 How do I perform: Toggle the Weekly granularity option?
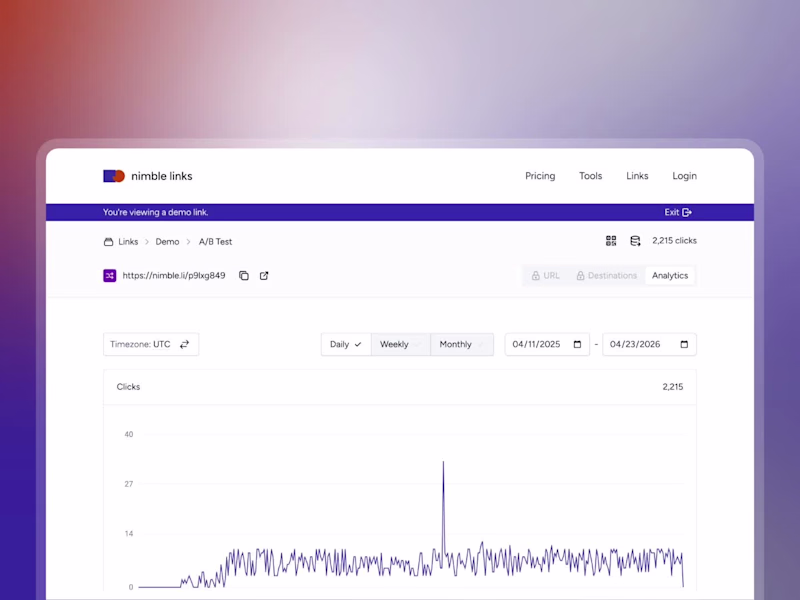(398, 344)
